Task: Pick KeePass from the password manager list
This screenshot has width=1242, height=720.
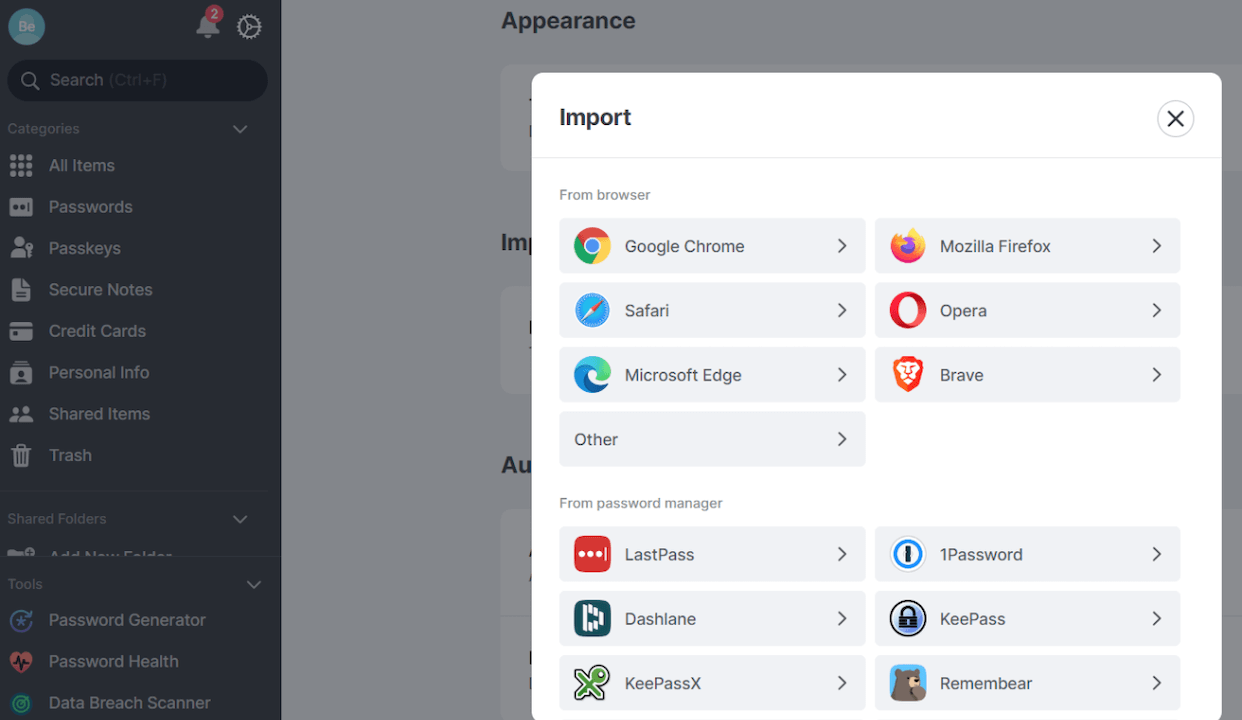Action: 1027,618
